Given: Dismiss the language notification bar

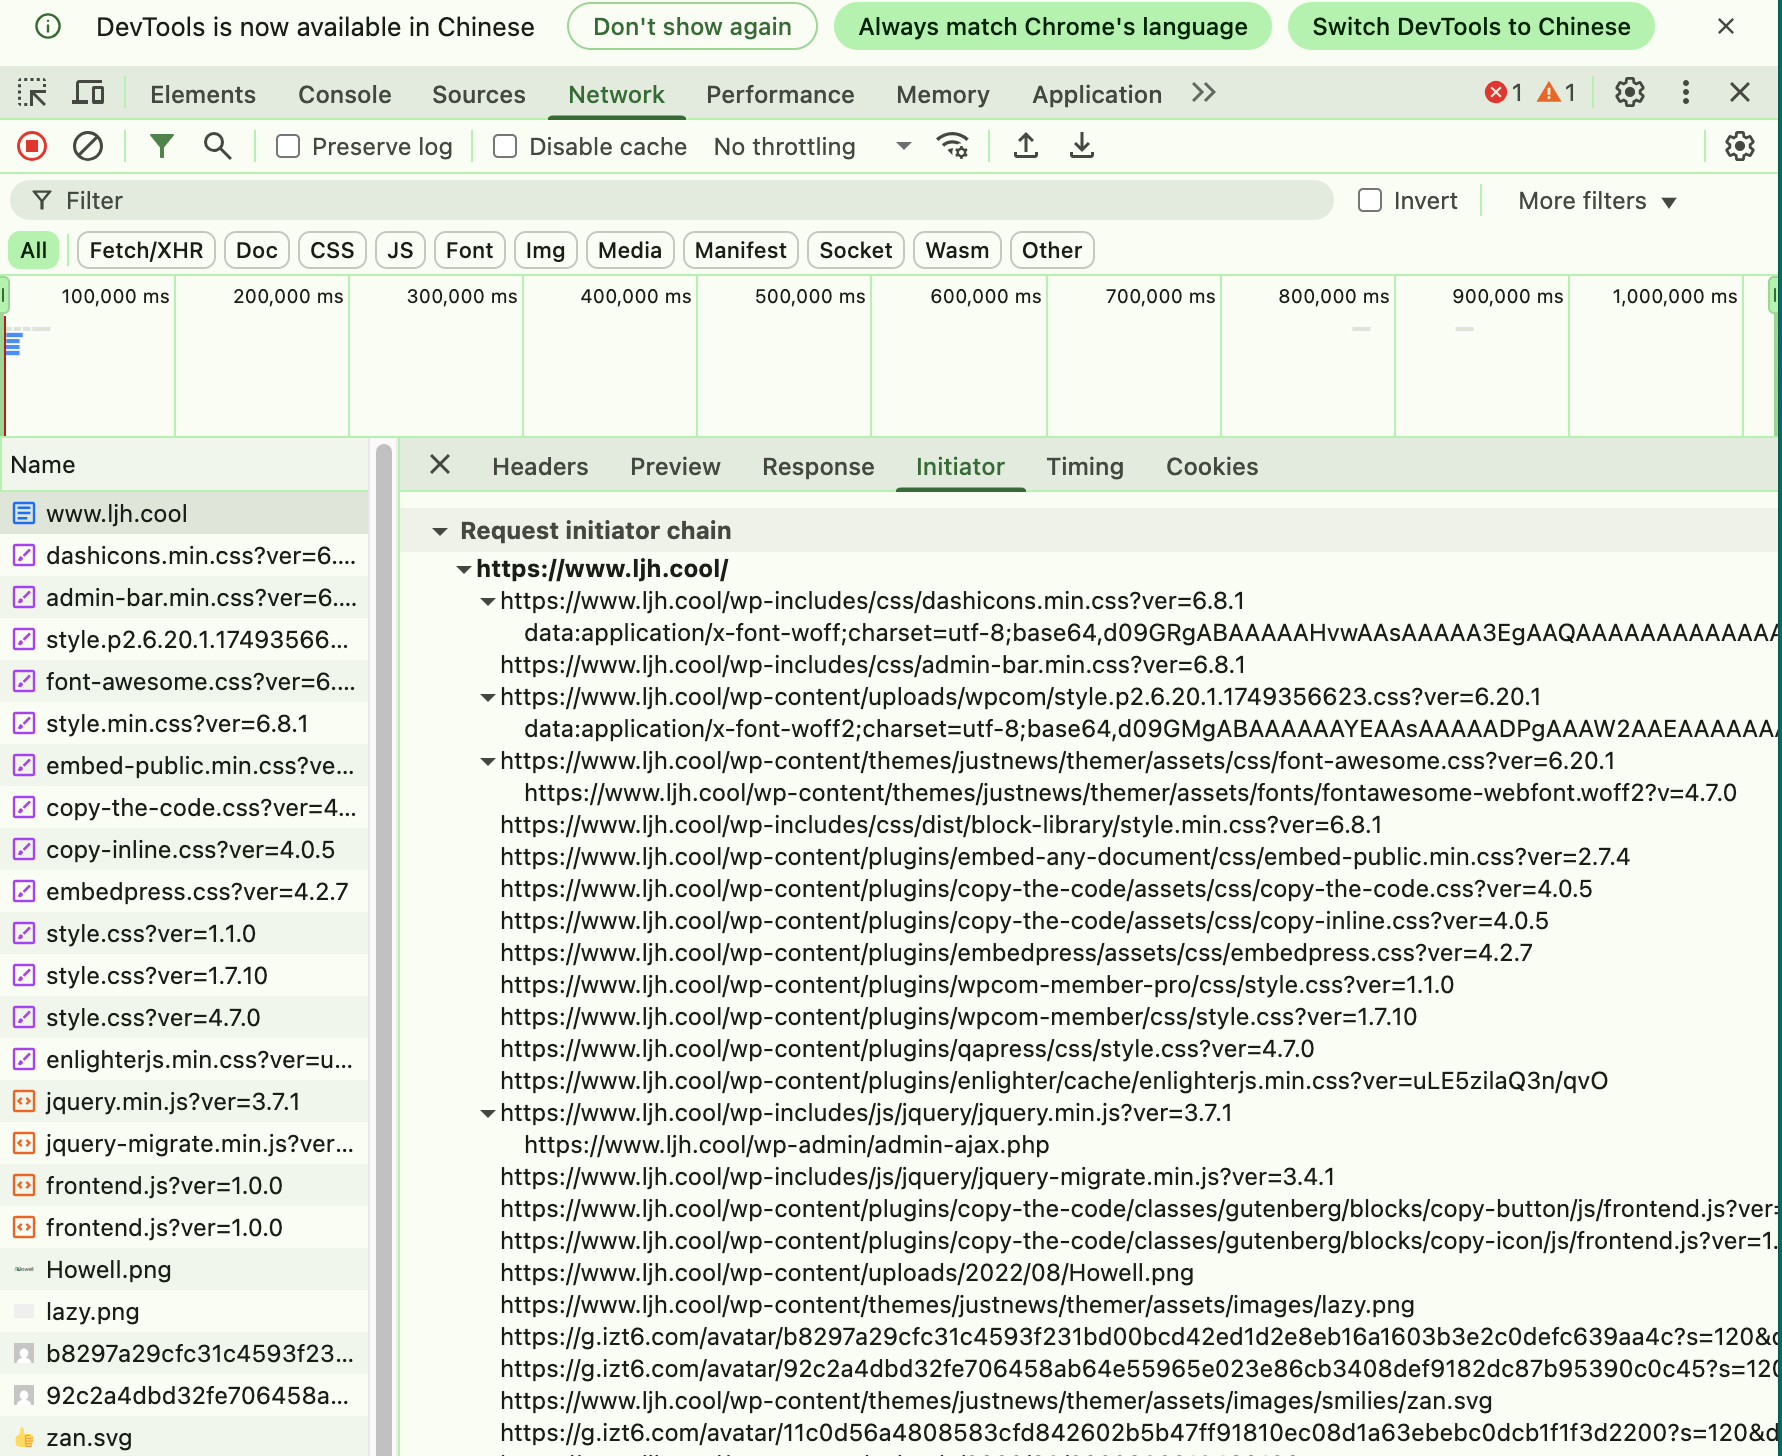Looking at the screenshot, I should point(1726,27).
